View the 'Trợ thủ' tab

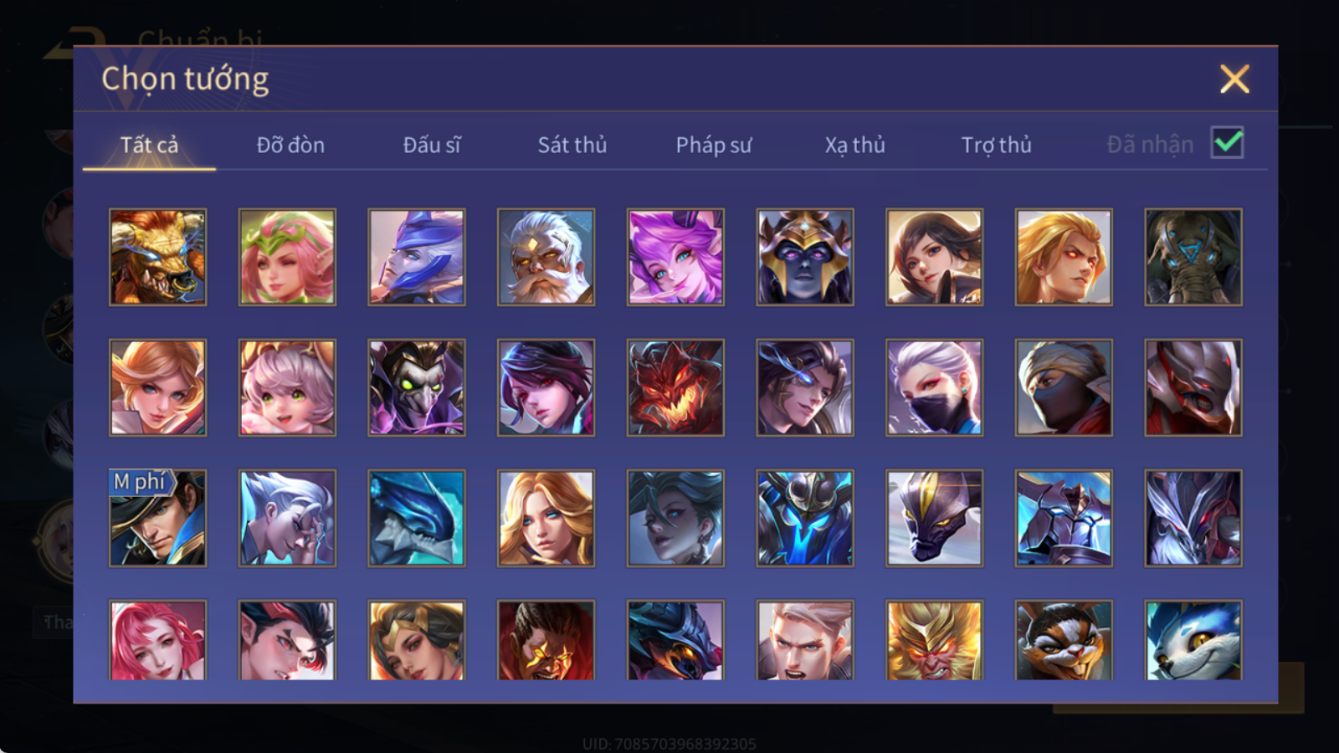(996, 145)
